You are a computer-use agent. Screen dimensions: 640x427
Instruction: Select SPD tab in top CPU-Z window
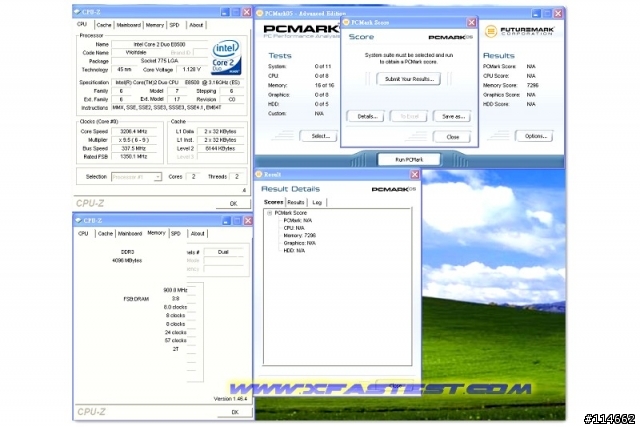(x=174, y=25)
